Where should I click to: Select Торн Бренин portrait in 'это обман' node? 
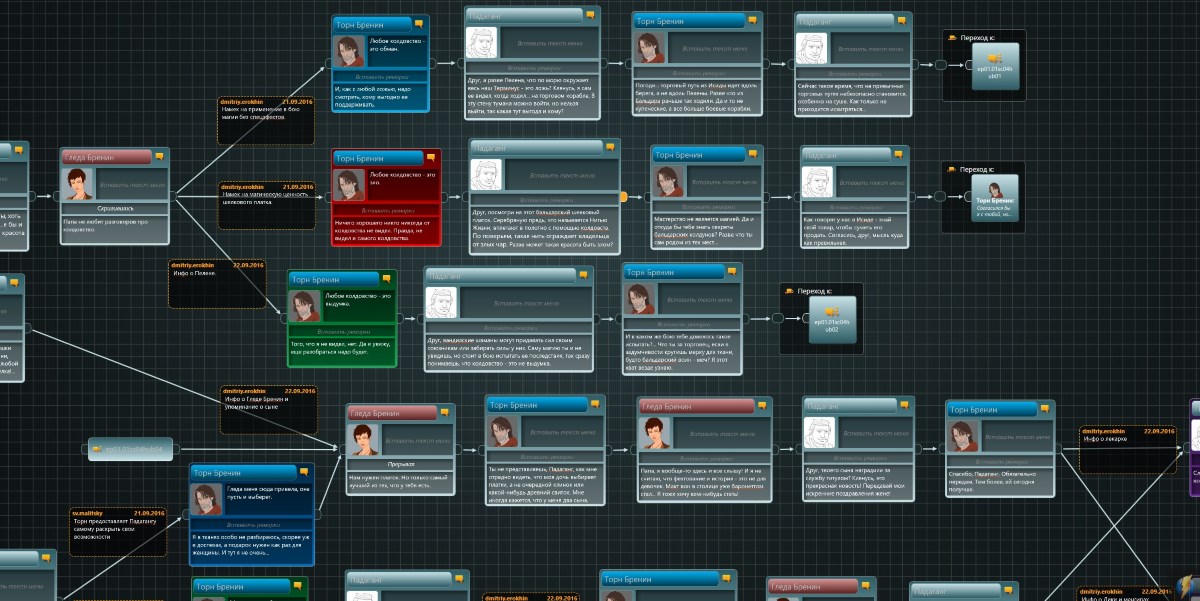[x=349, y=52]
